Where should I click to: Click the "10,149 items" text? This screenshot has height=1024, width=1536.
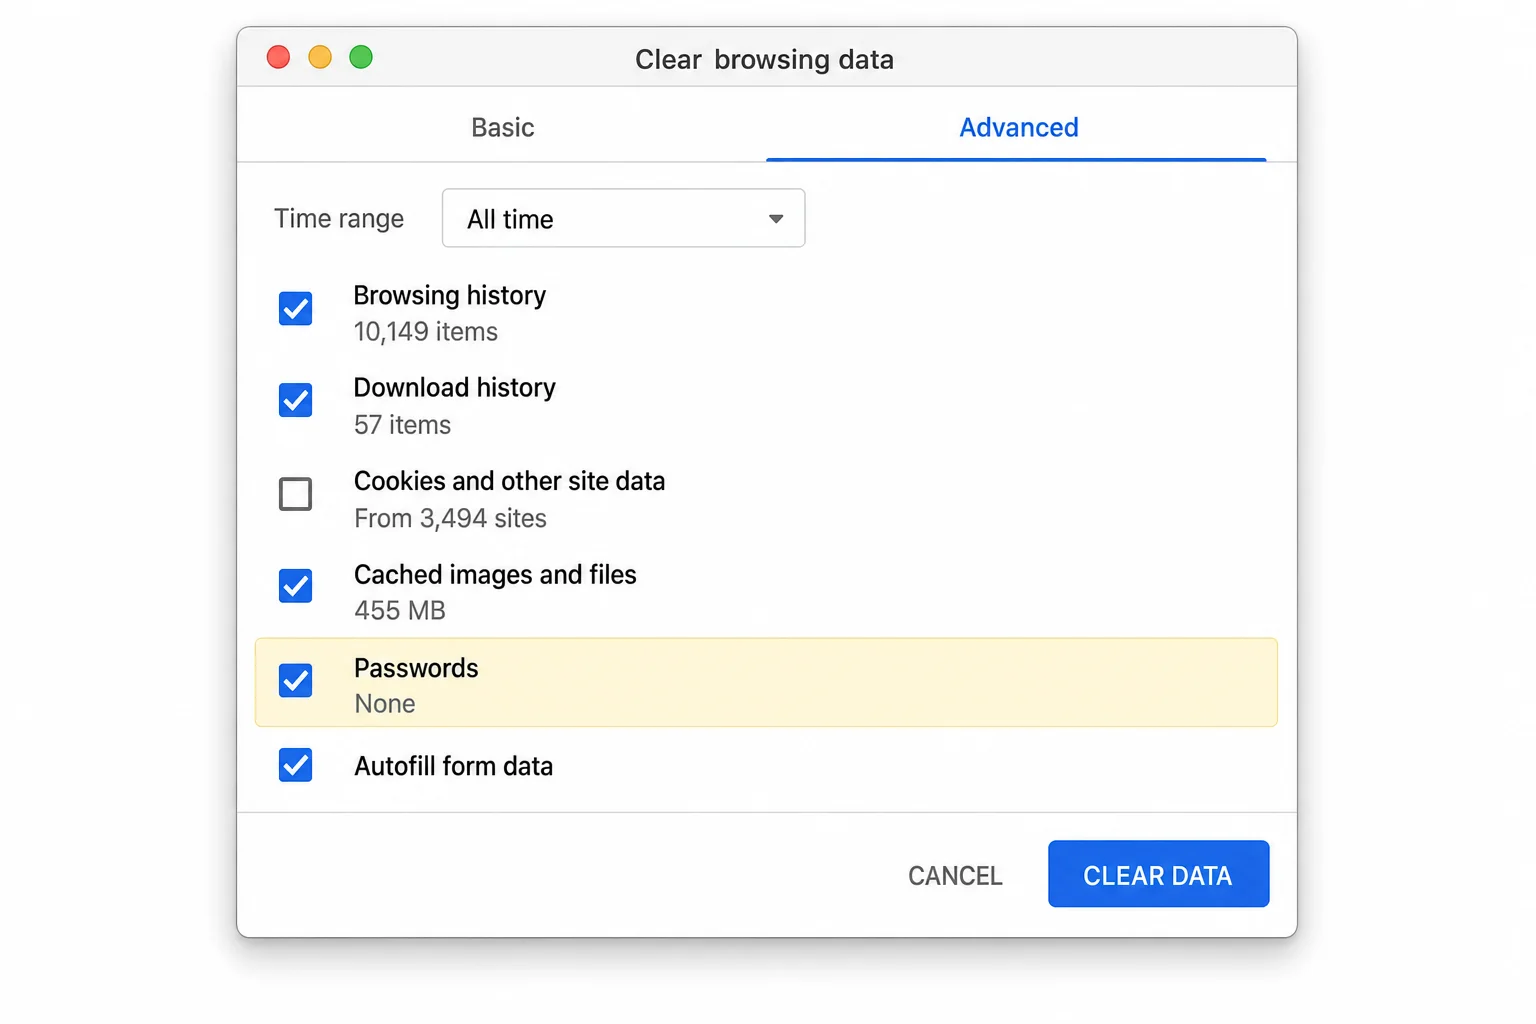point(426,331)
